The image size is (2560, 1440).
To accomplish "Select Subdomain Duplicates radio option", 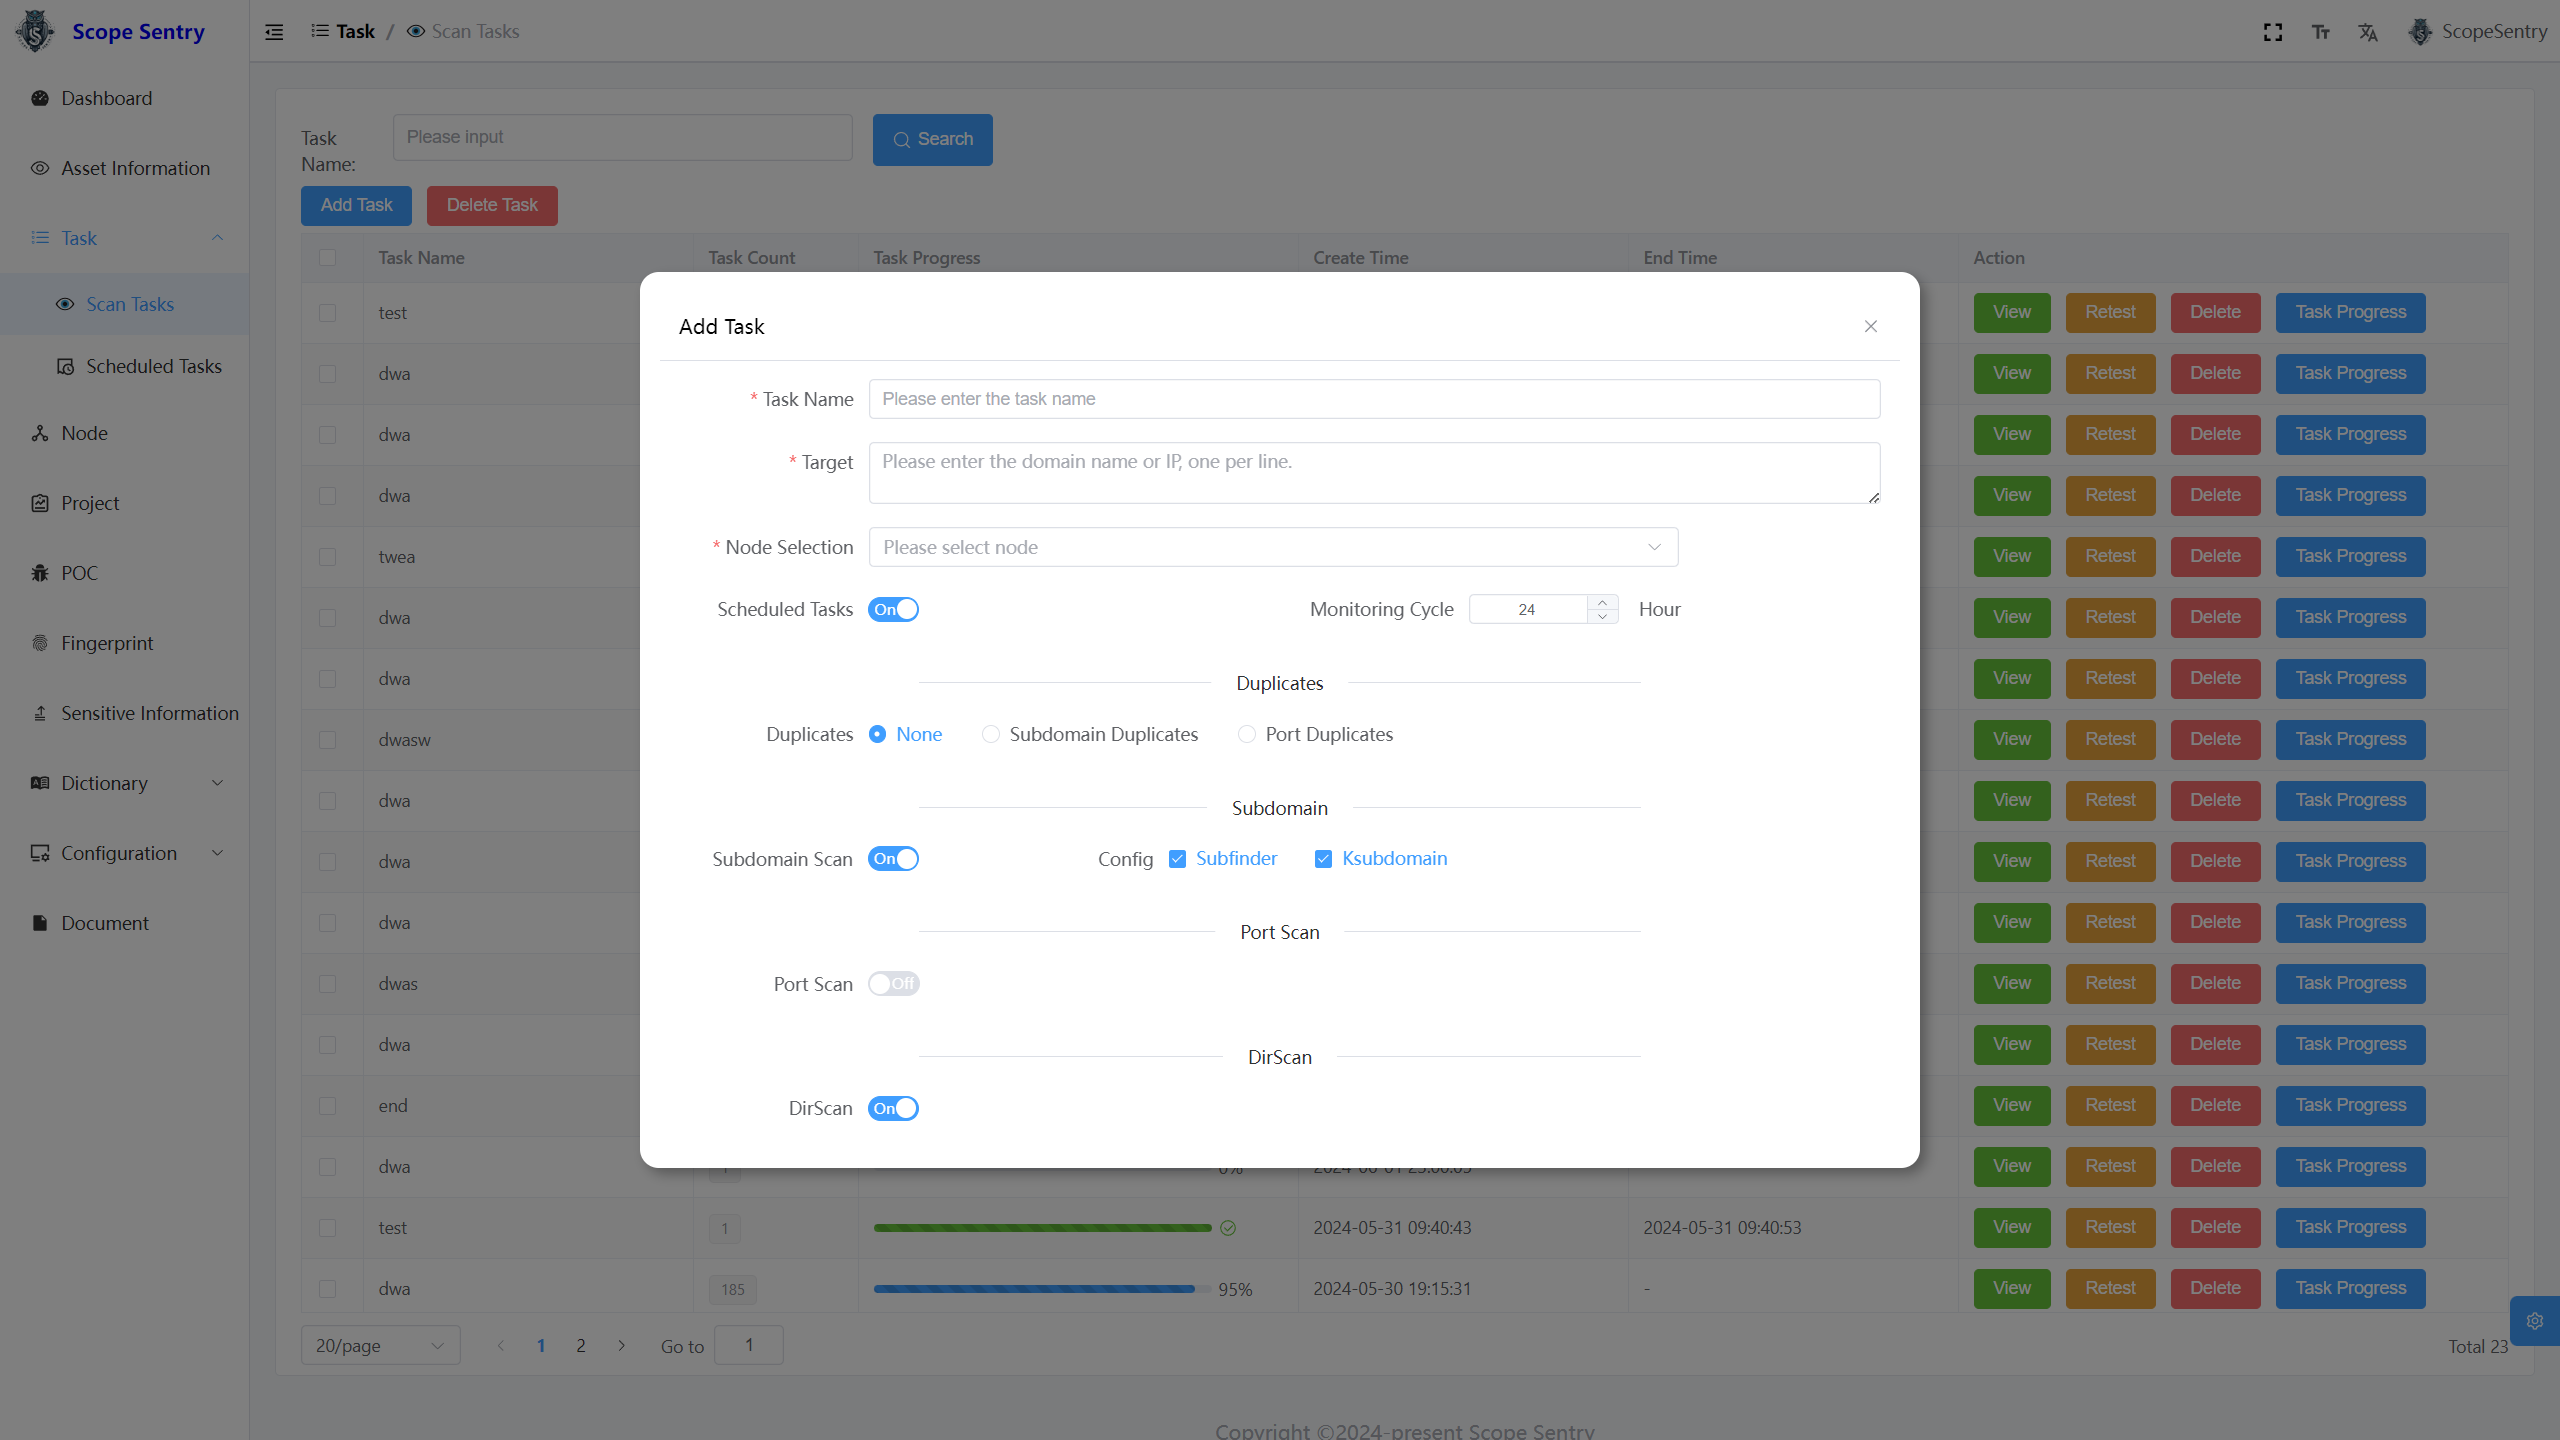I will (x=990, y=734).
